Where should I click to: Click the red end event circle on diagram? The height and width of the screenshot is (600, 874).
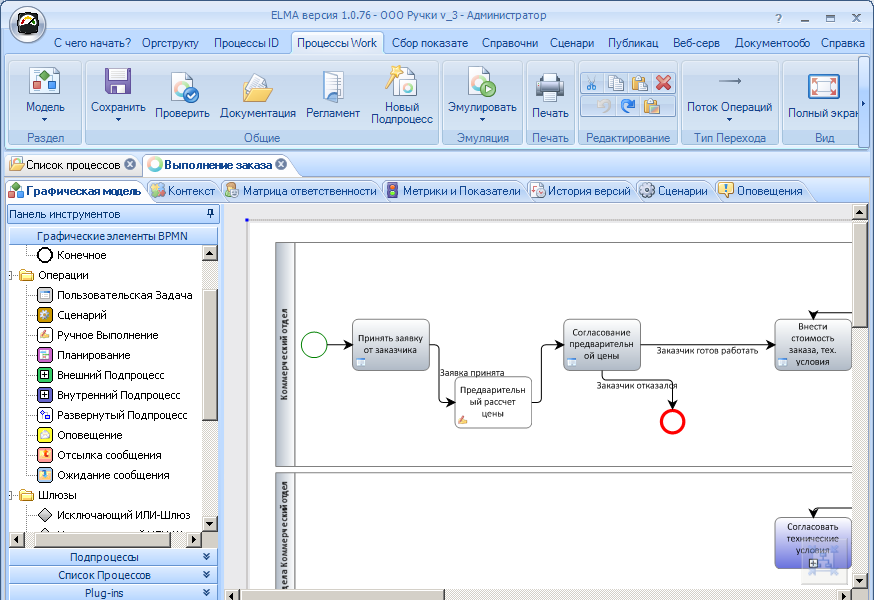(x=673, y=422)
